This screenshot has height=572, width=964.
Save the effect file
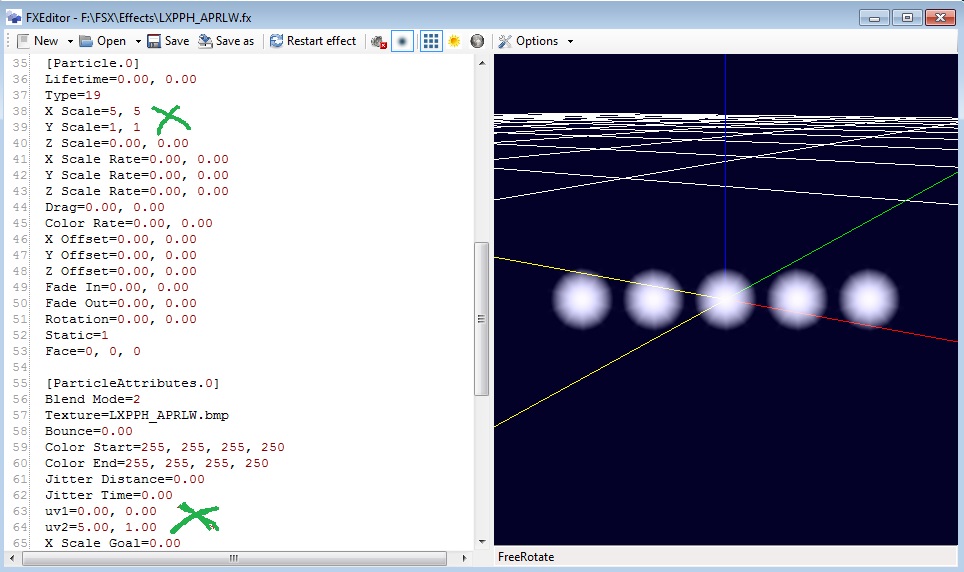(x=168, y=41)
